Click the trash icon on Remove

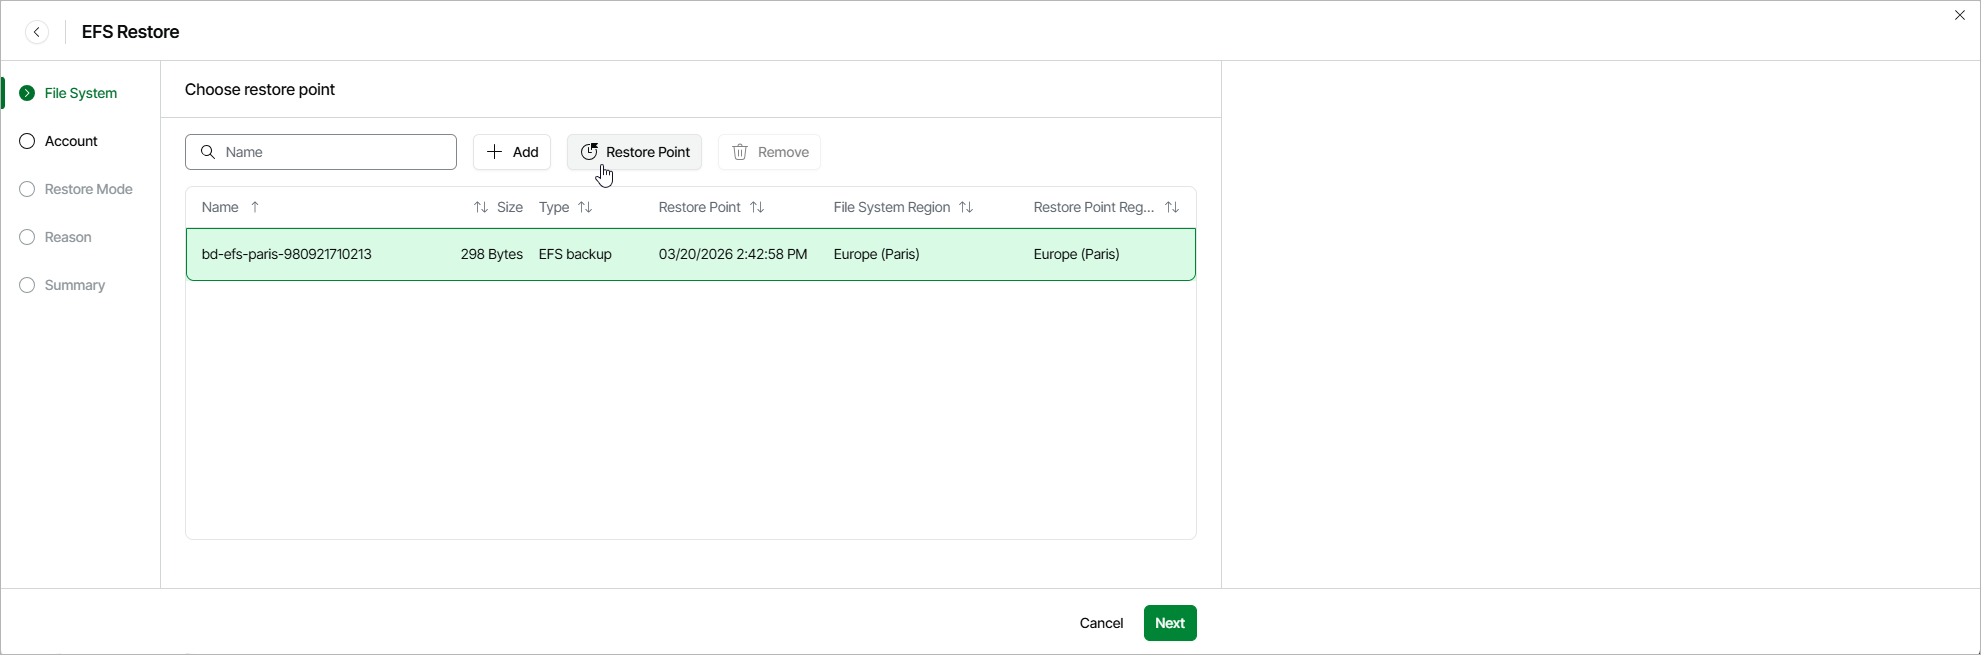click(740, 152)
